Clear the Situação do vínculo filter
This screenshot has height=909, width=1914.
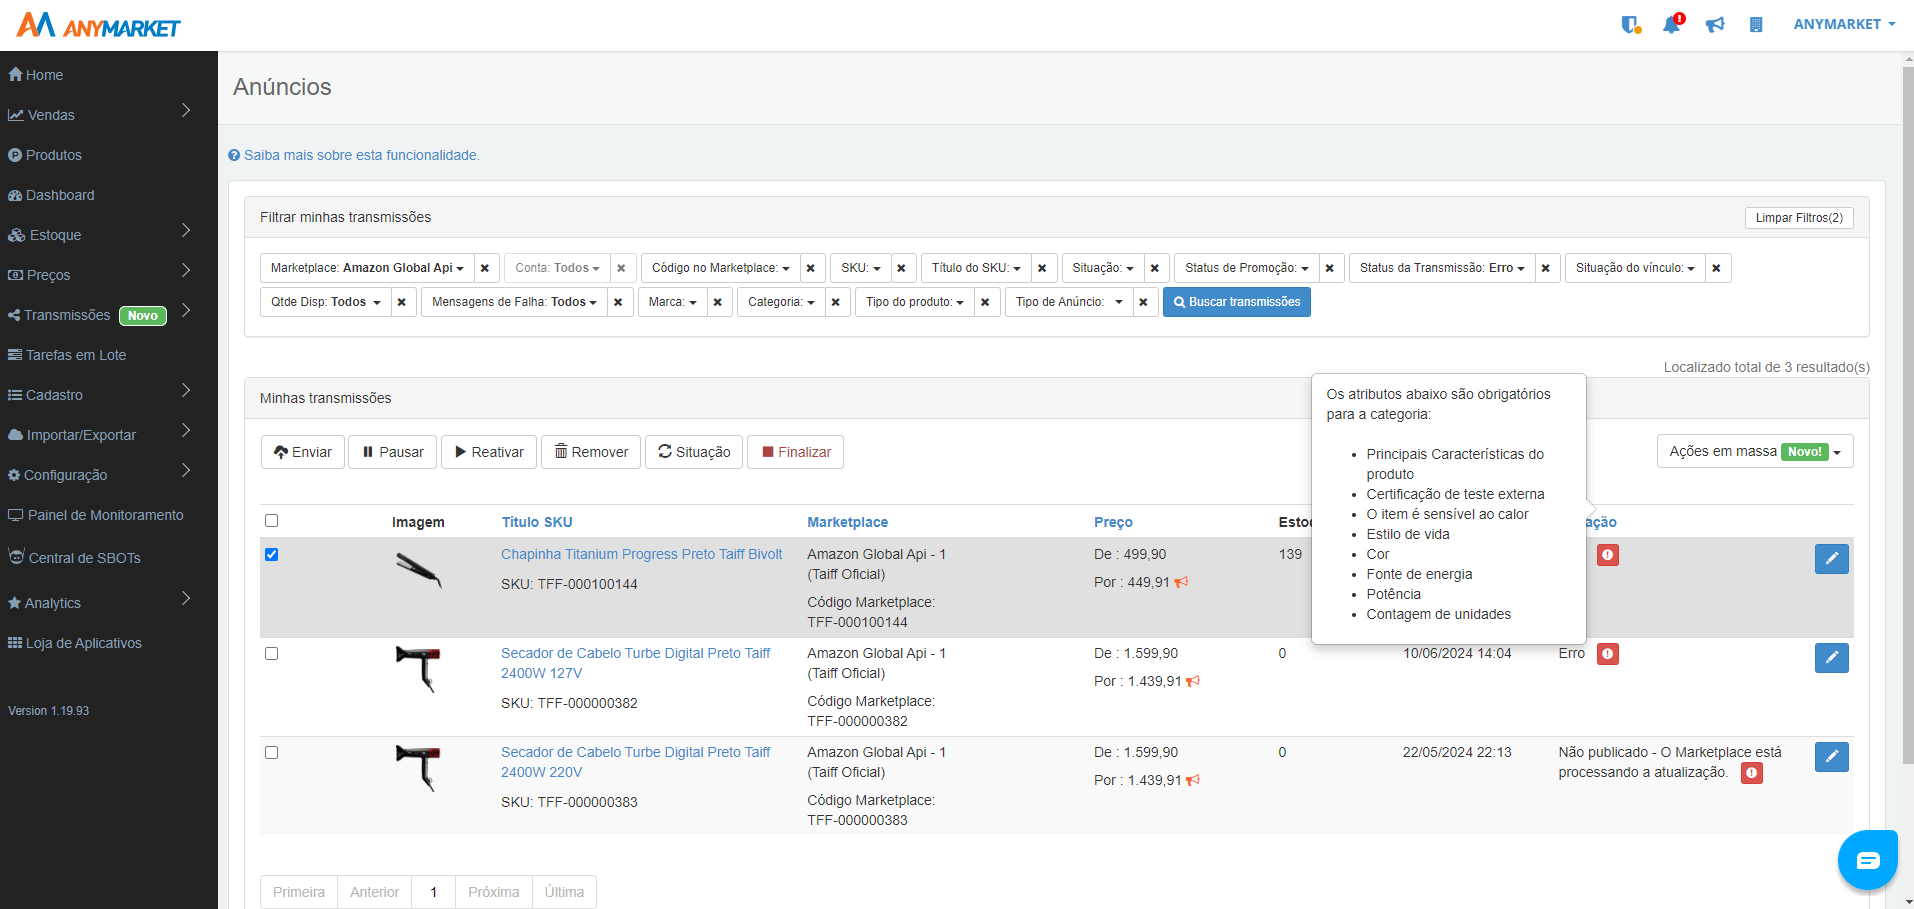pyautogui.click(x=1717, y=268)
